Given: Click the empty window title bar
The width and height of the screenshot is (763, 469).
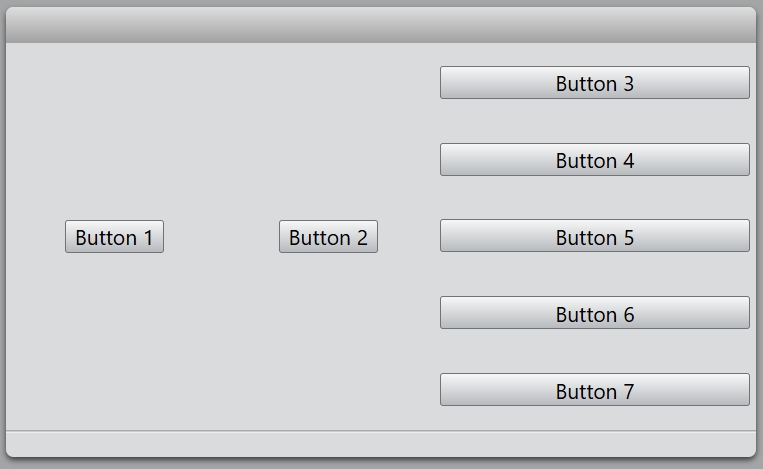Looking at the screenshot, I should click(x=380, y=25).
